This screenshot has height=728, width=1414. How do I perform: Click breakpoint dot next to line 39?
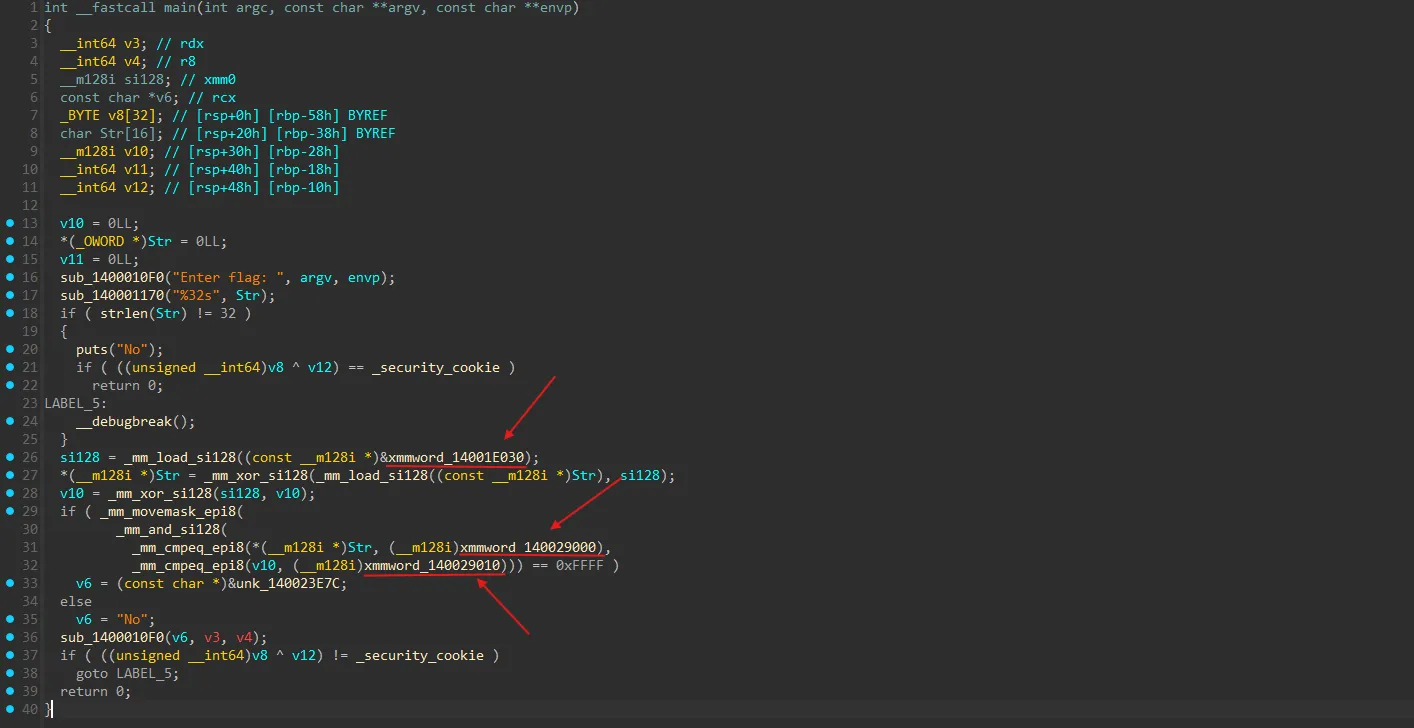(x=10, y=691)
